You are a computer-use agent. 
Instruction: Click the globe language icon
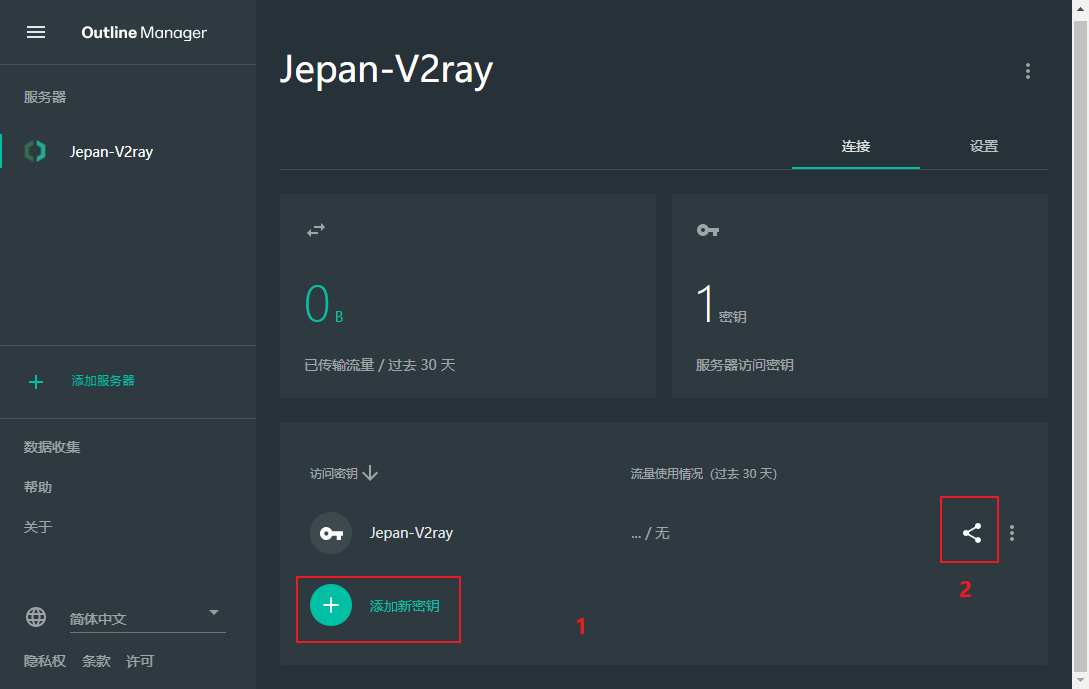click(x=35, y=617)
